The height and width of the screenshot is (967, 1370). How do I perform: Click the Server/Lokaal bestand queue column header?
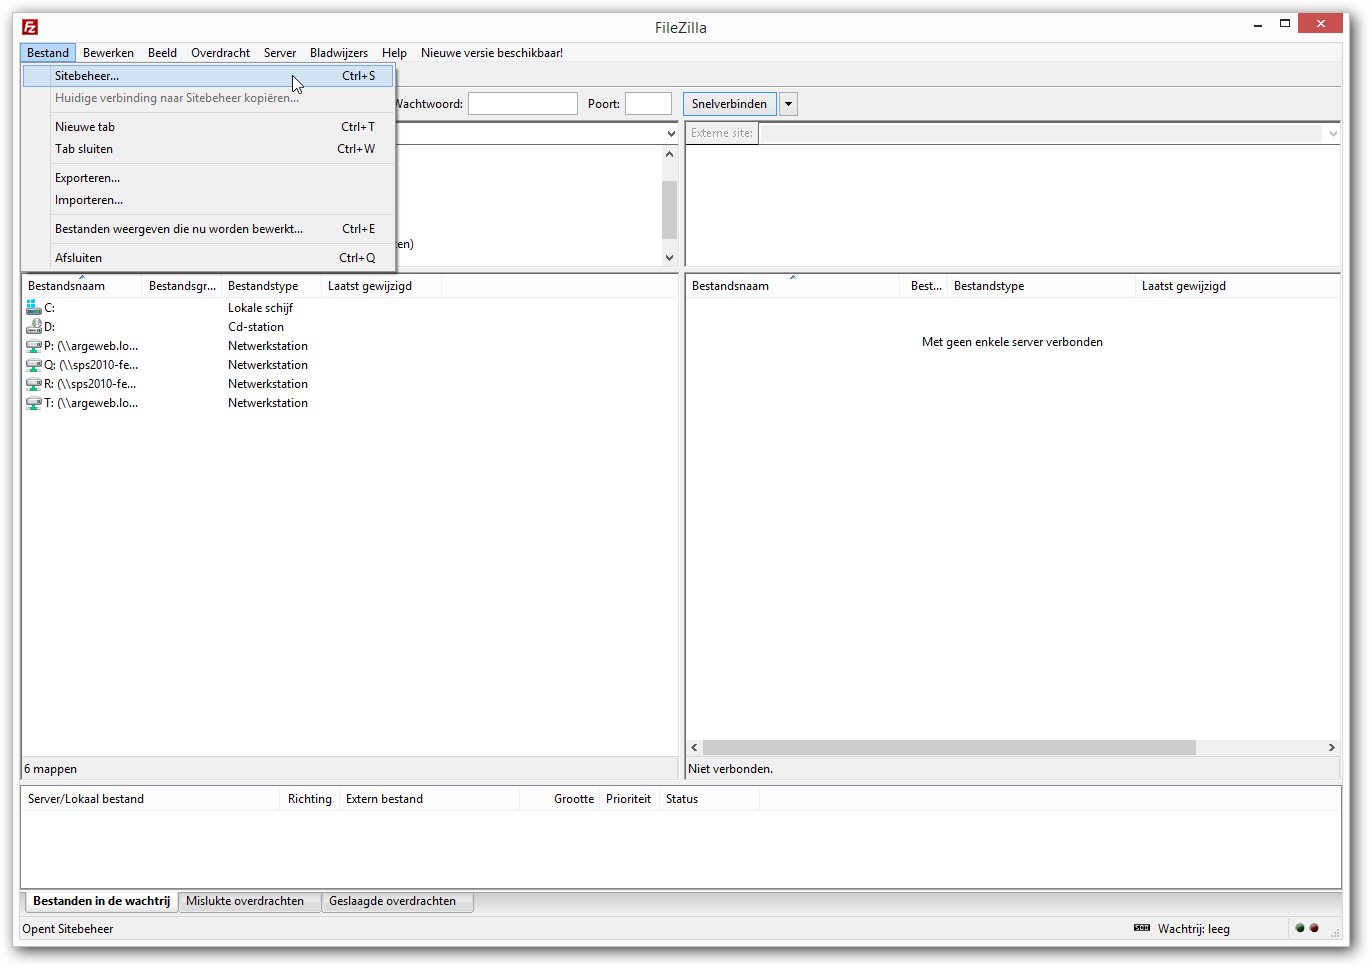(x=150, y=799)
